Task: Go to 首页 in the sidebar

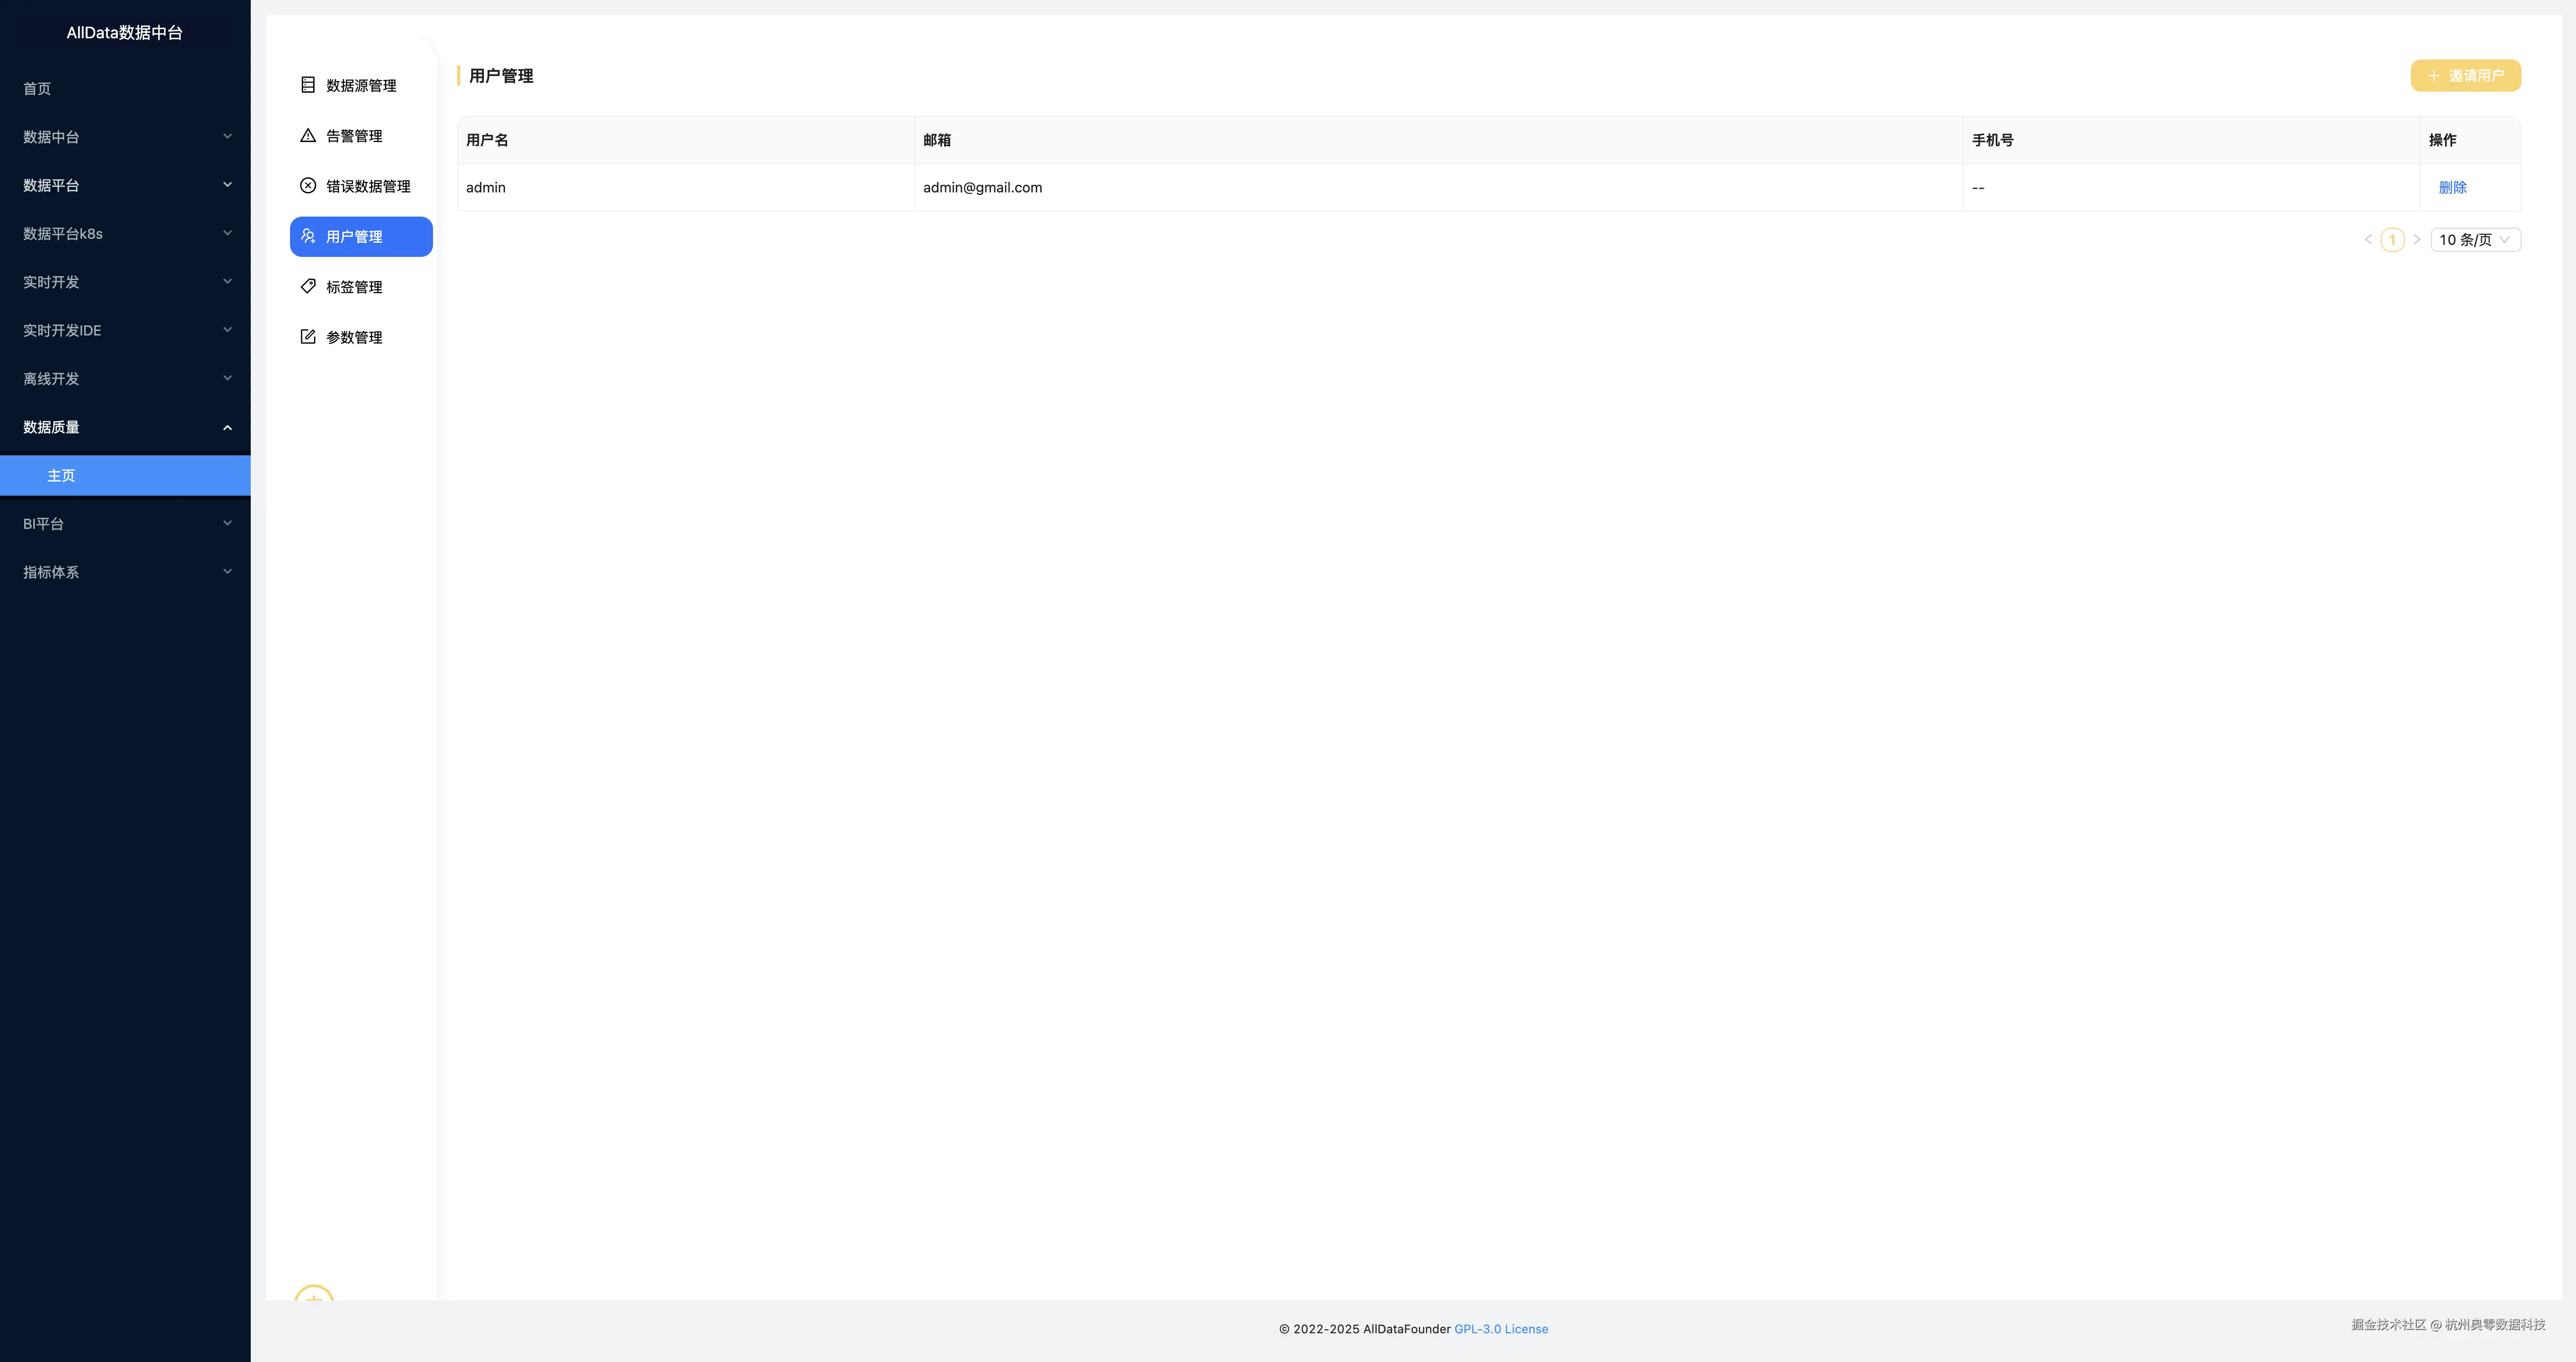Action: coord(38,89)
